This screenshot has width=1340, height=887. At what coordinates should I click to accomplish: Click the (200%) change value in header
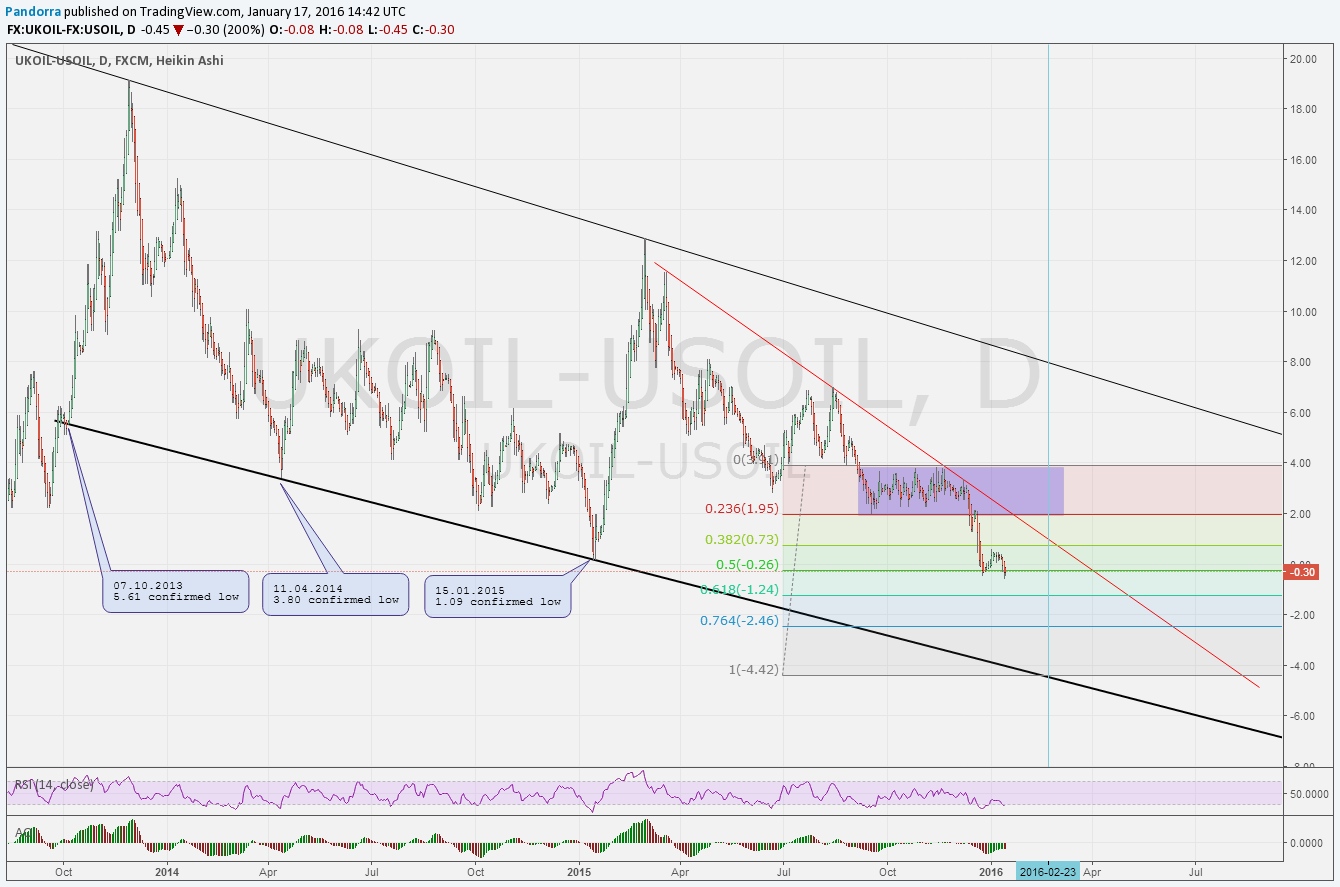[x=246, y=29]
